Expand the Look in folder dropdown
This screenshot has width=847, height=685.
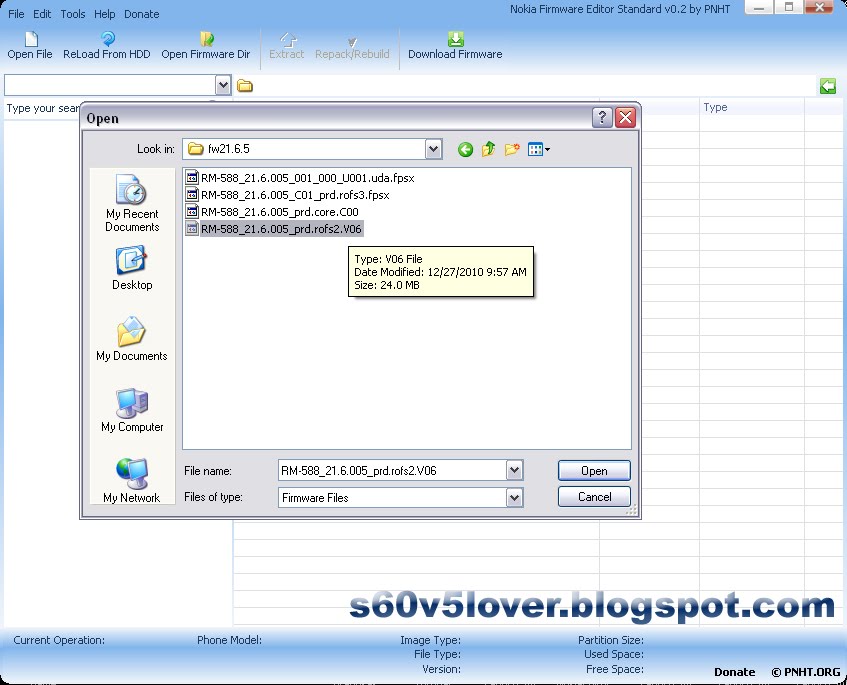(x=433, y=149)
